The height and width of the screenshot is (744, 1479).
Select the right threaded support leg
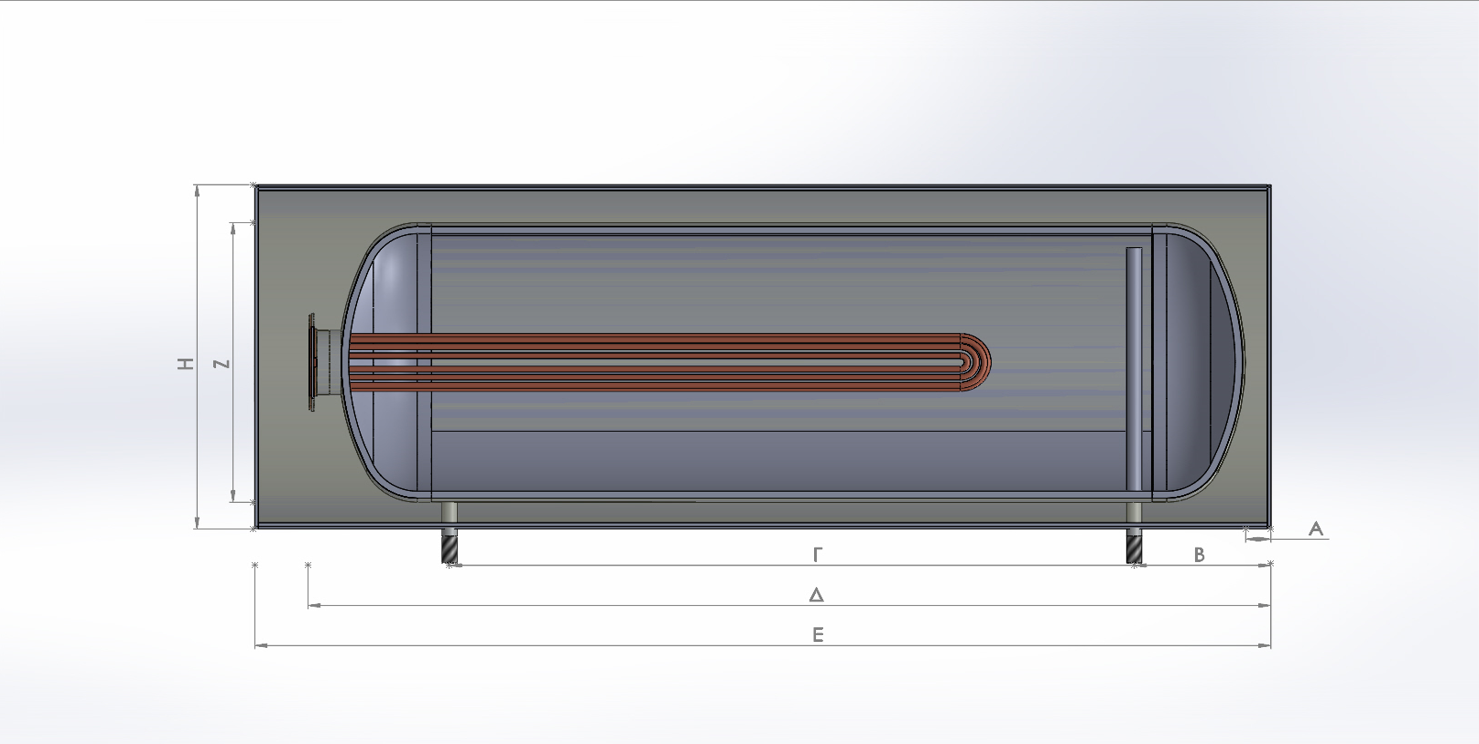[1134, 546]
